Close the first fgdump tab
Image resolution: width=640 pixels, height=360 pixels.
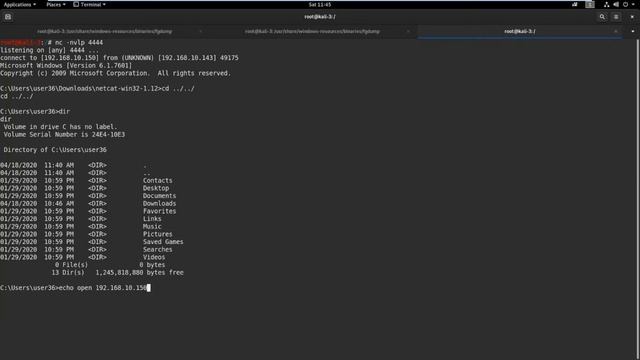pyautogui.click(x=200, y=31)
